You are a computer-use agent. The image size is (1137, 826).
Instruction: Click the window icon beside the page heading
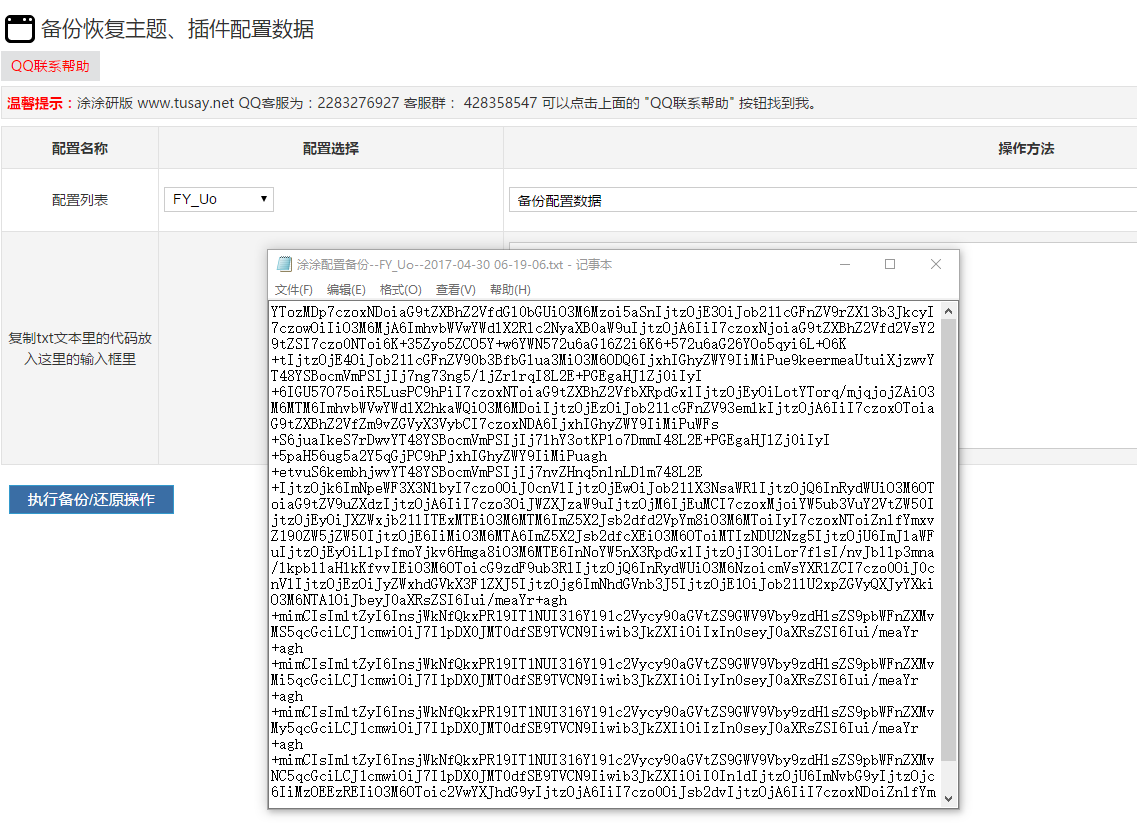[20, 29]
